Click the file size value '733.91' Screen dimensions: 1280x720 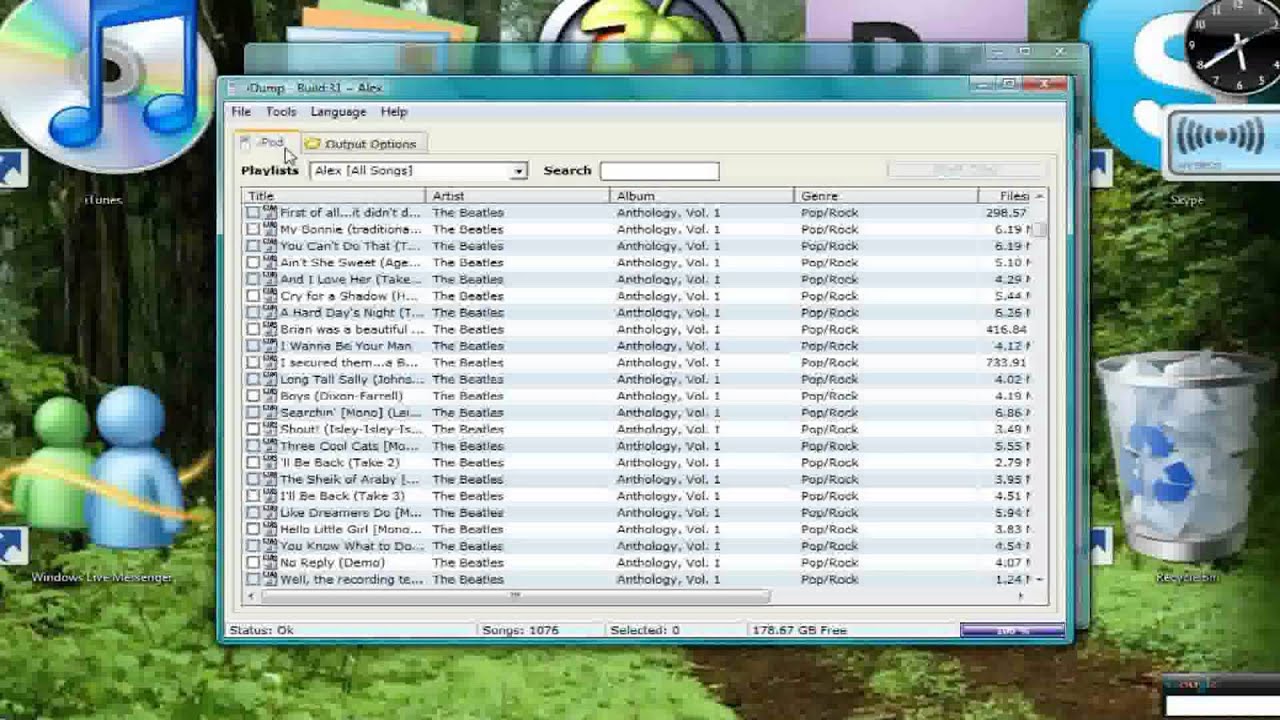pos(1006,363)
